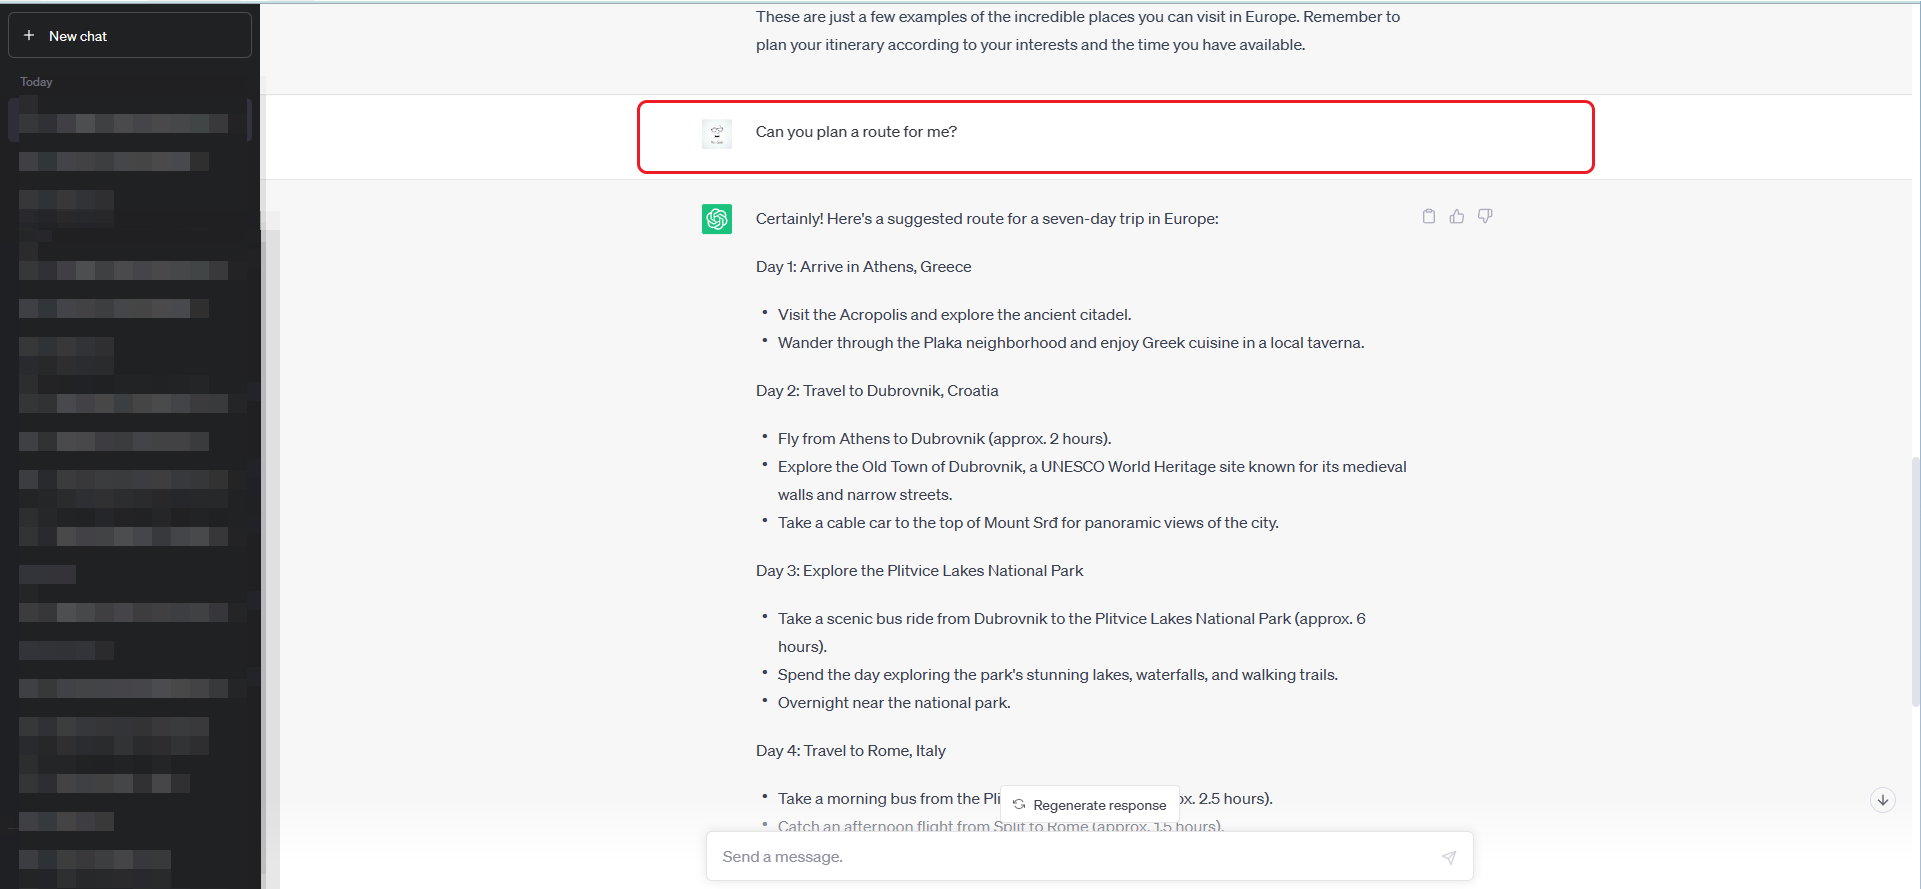Click the user avatar next to the question

pyautogui.click(x=716, y=133)
